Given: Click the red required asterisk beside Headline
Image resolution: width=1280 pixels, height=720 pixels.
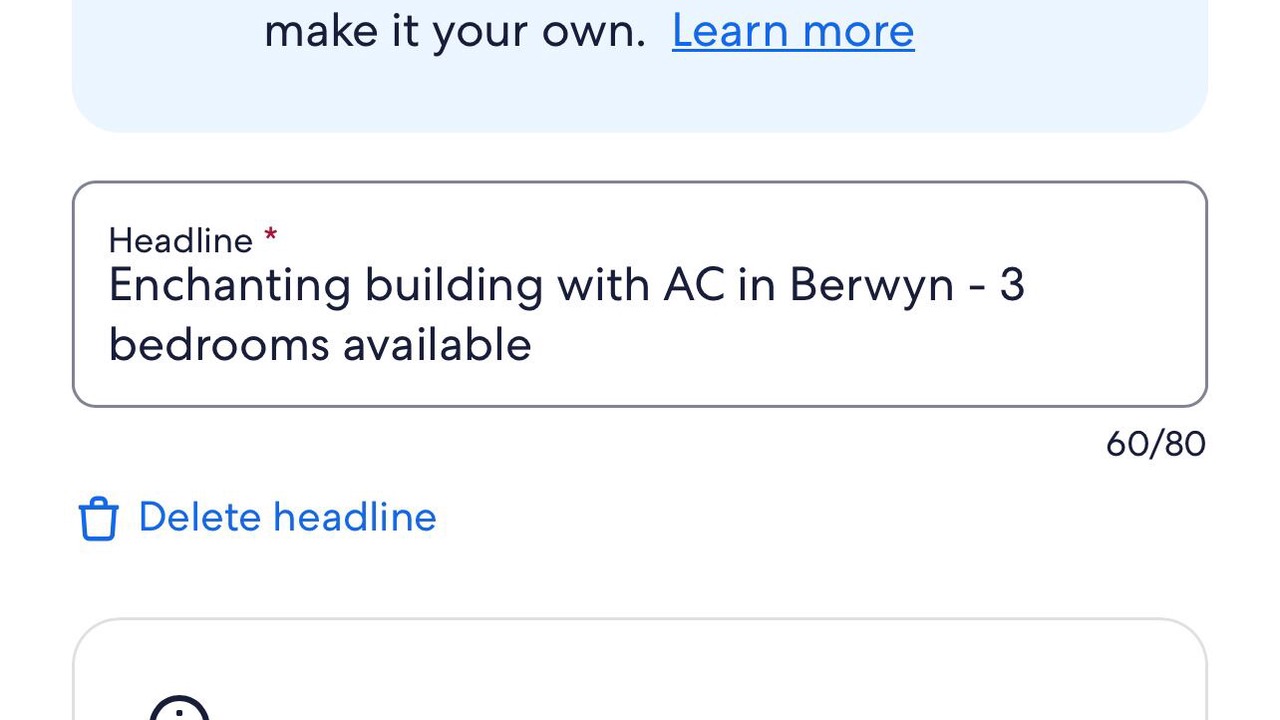Looking at the screenshot, I should 270,236.
